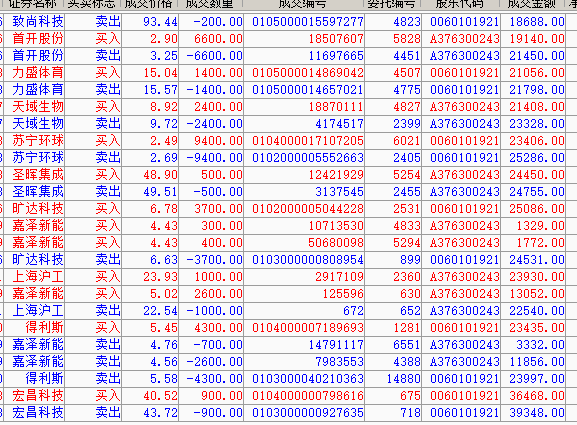
Task: Click price 3.25 in the 首开股份 sell row
Action: coord(164,56)
